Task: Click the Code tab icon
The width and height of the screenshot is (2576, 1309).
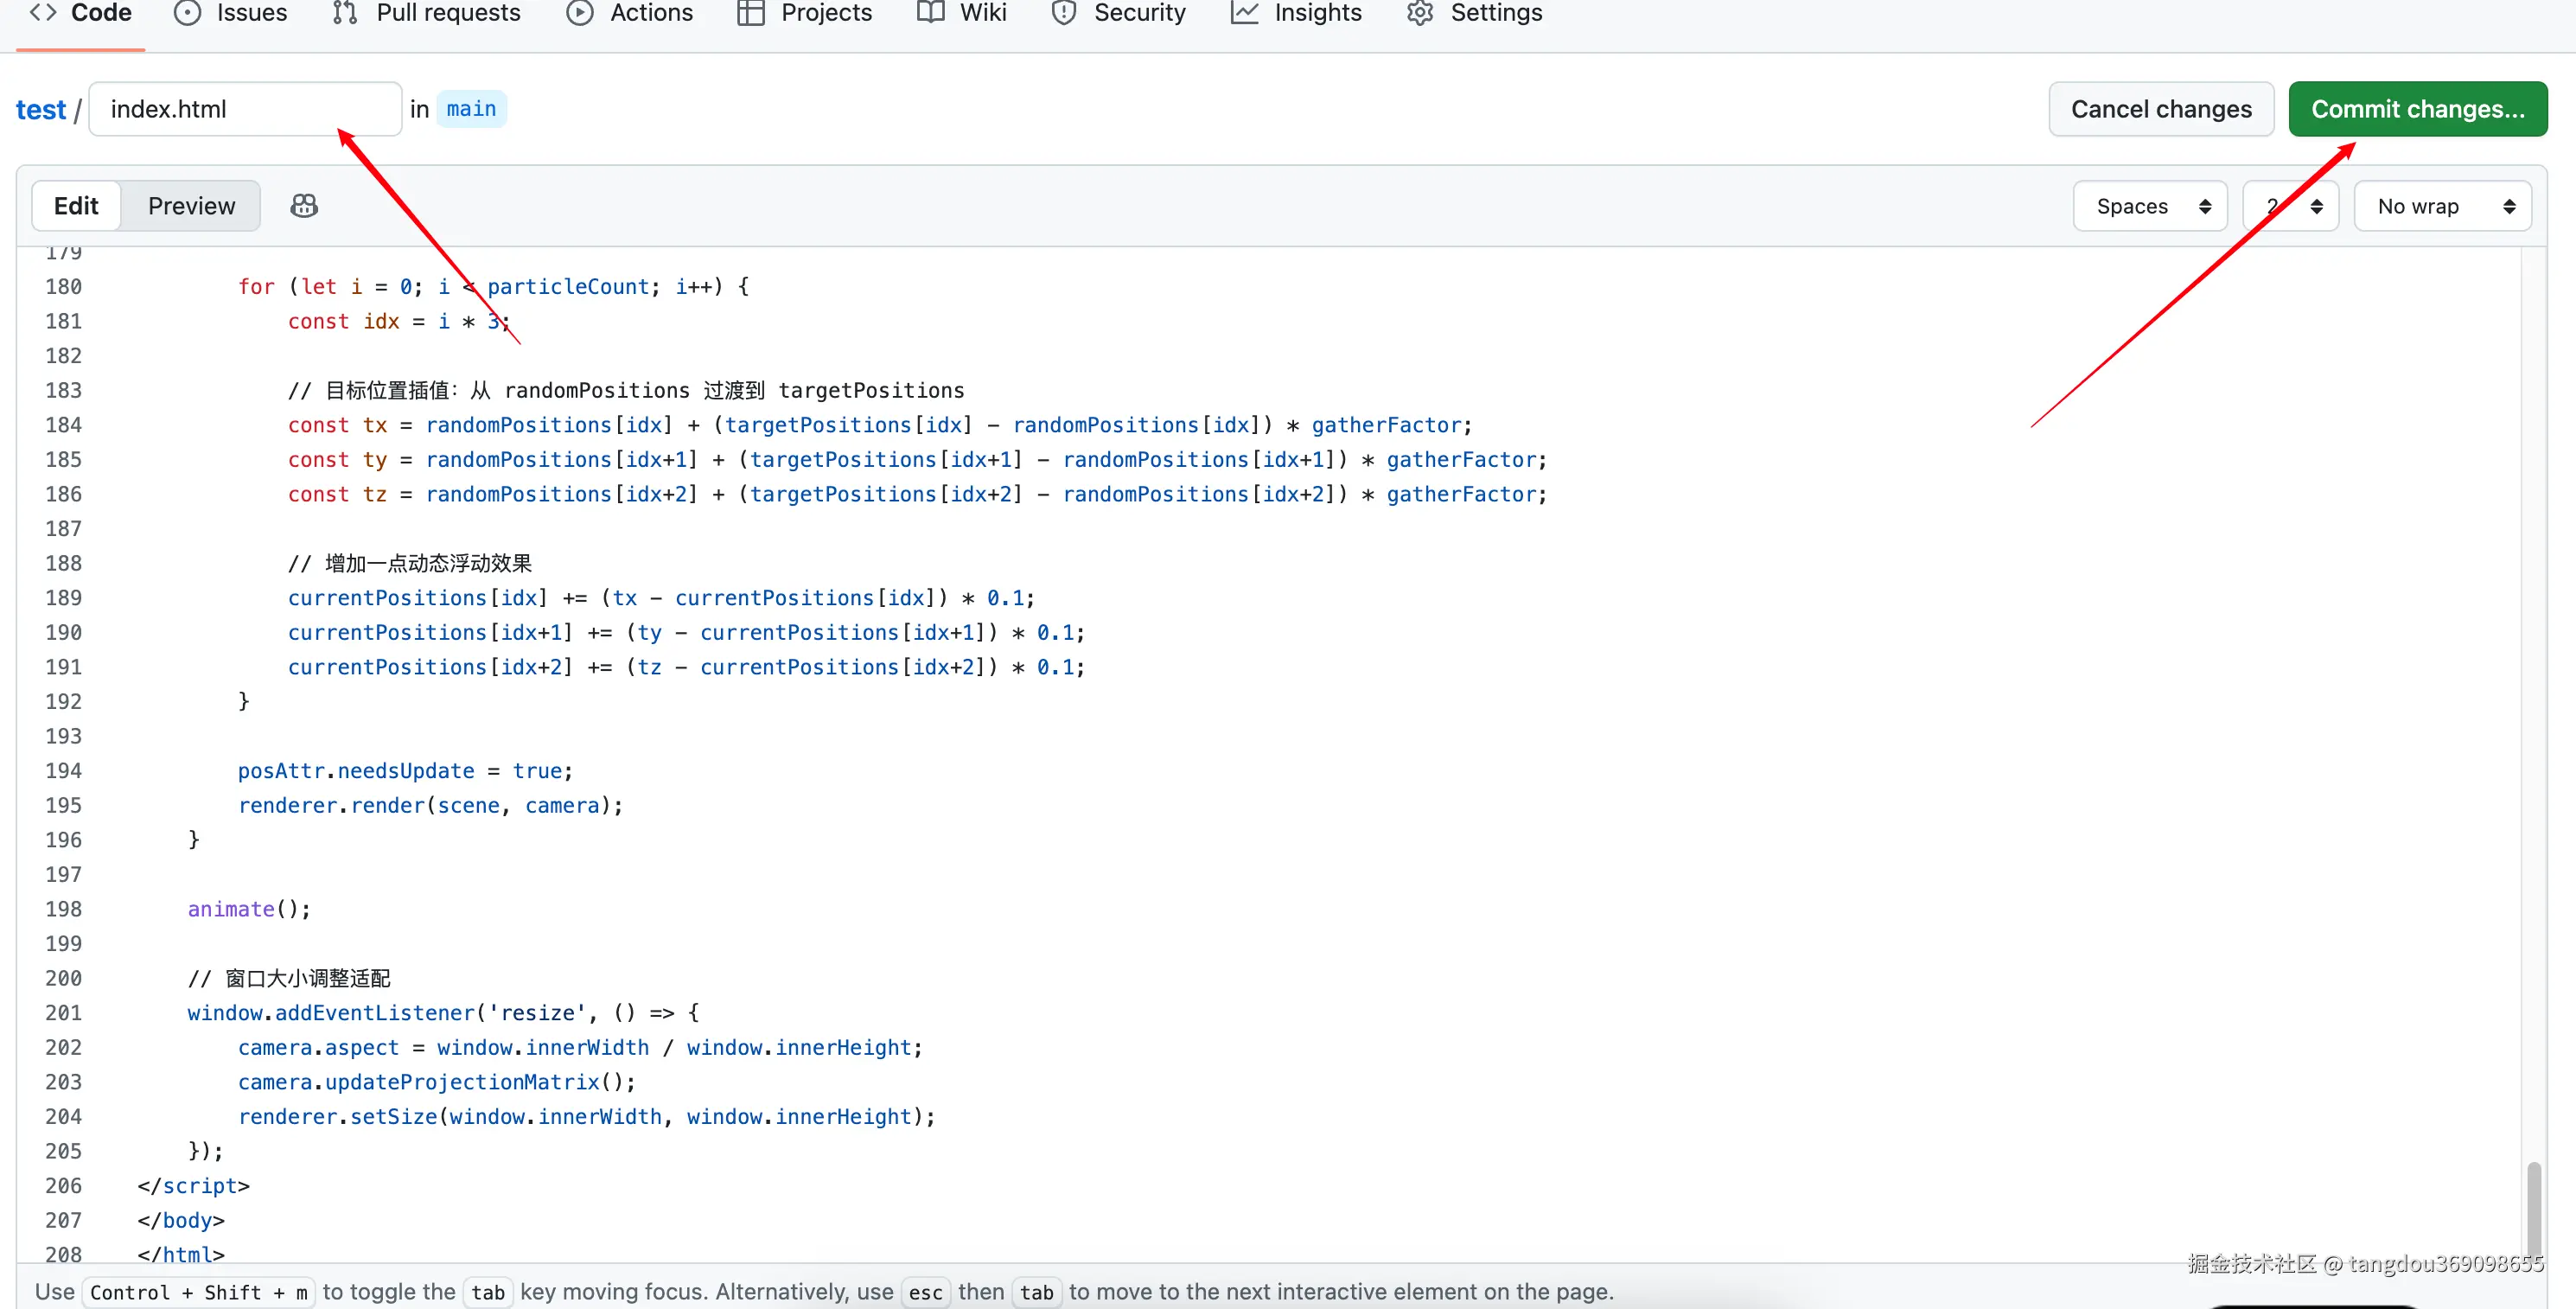Action: [x=43, y=13]
